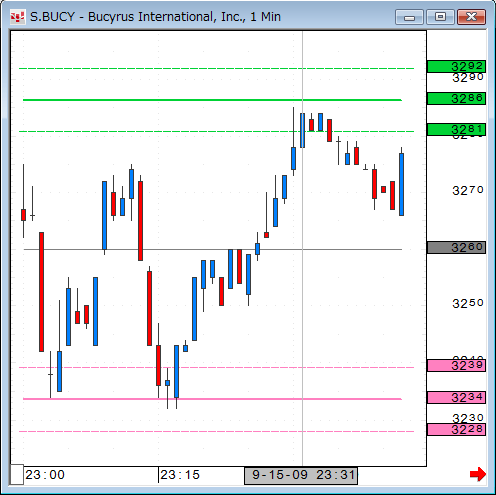Minimize the S.BUCY chart window
Screen dimensions: 496x495
[x=409, y=17]
